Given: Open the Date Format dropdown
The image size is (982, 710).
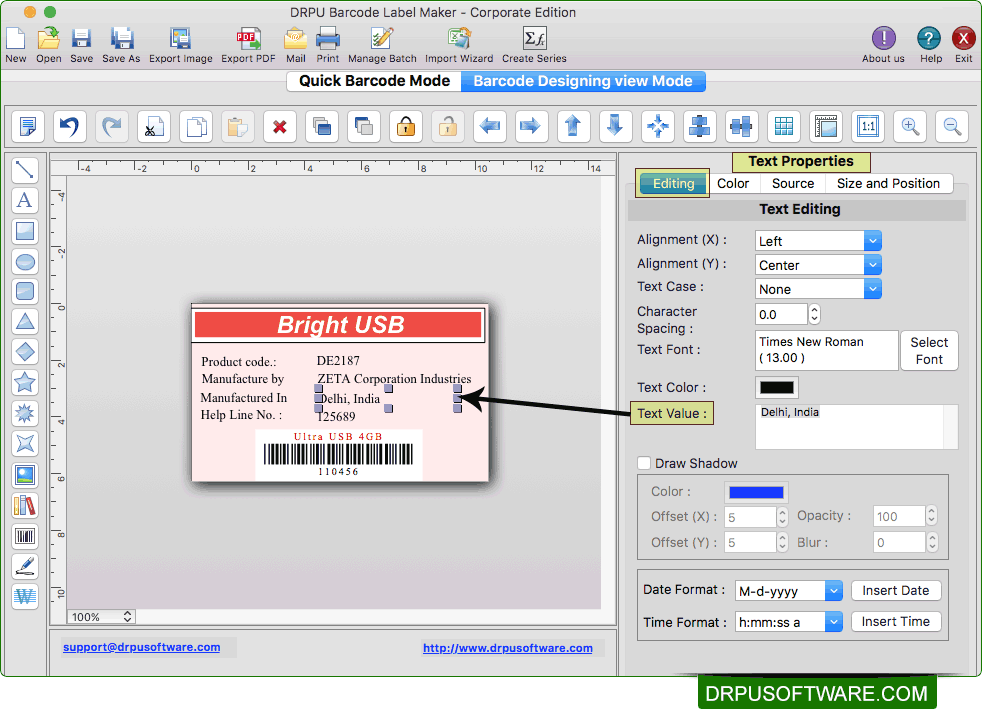Looking at the screenshot, I should click(x=788, y=590).
